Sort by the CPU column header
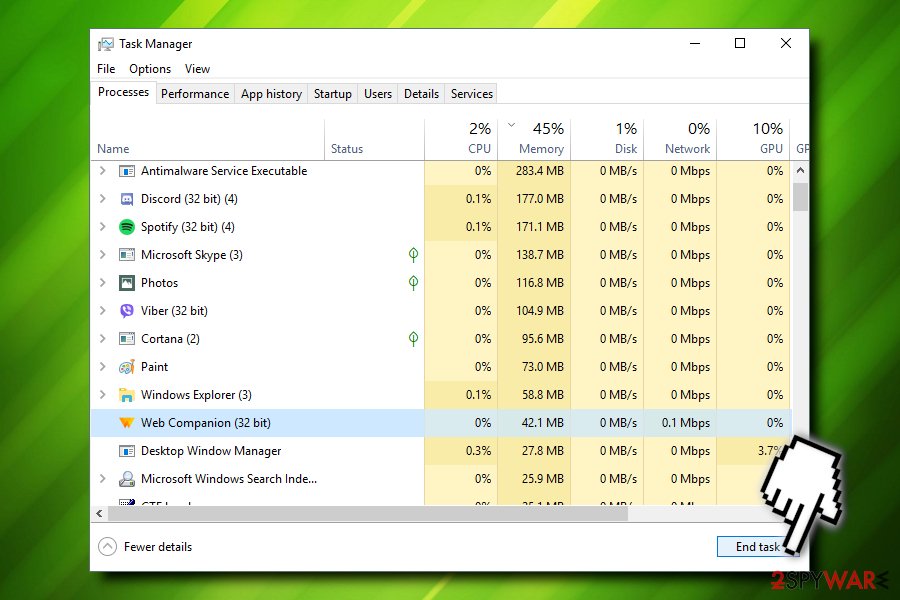The height and width of the screenshot is (600, 900). tap(461, 139)
